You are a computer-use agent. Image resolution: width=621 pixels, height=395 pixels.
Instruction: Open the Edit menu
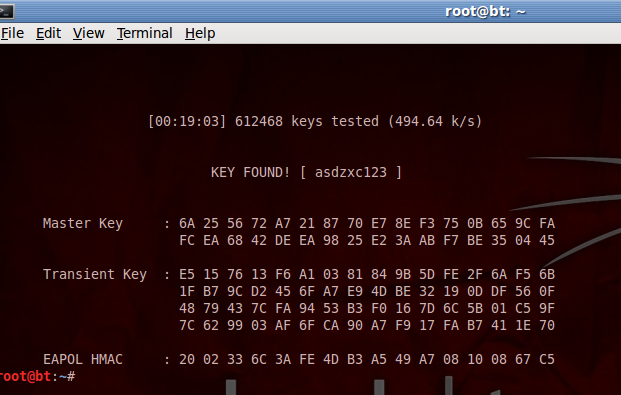point(48,33)
